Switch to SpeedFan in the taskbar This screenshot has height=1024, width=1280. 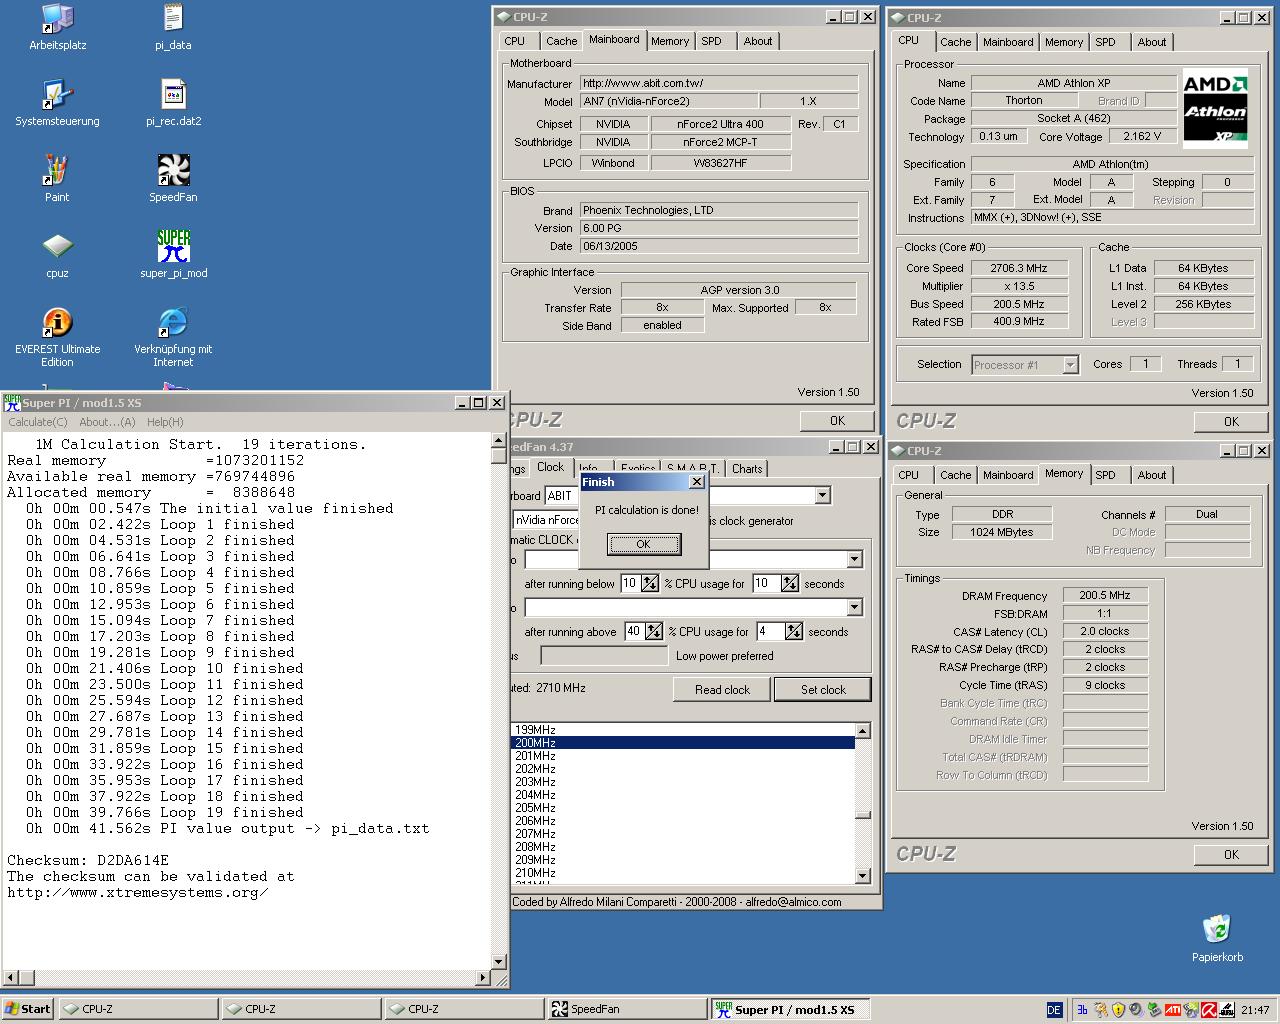pos(628,1009)
